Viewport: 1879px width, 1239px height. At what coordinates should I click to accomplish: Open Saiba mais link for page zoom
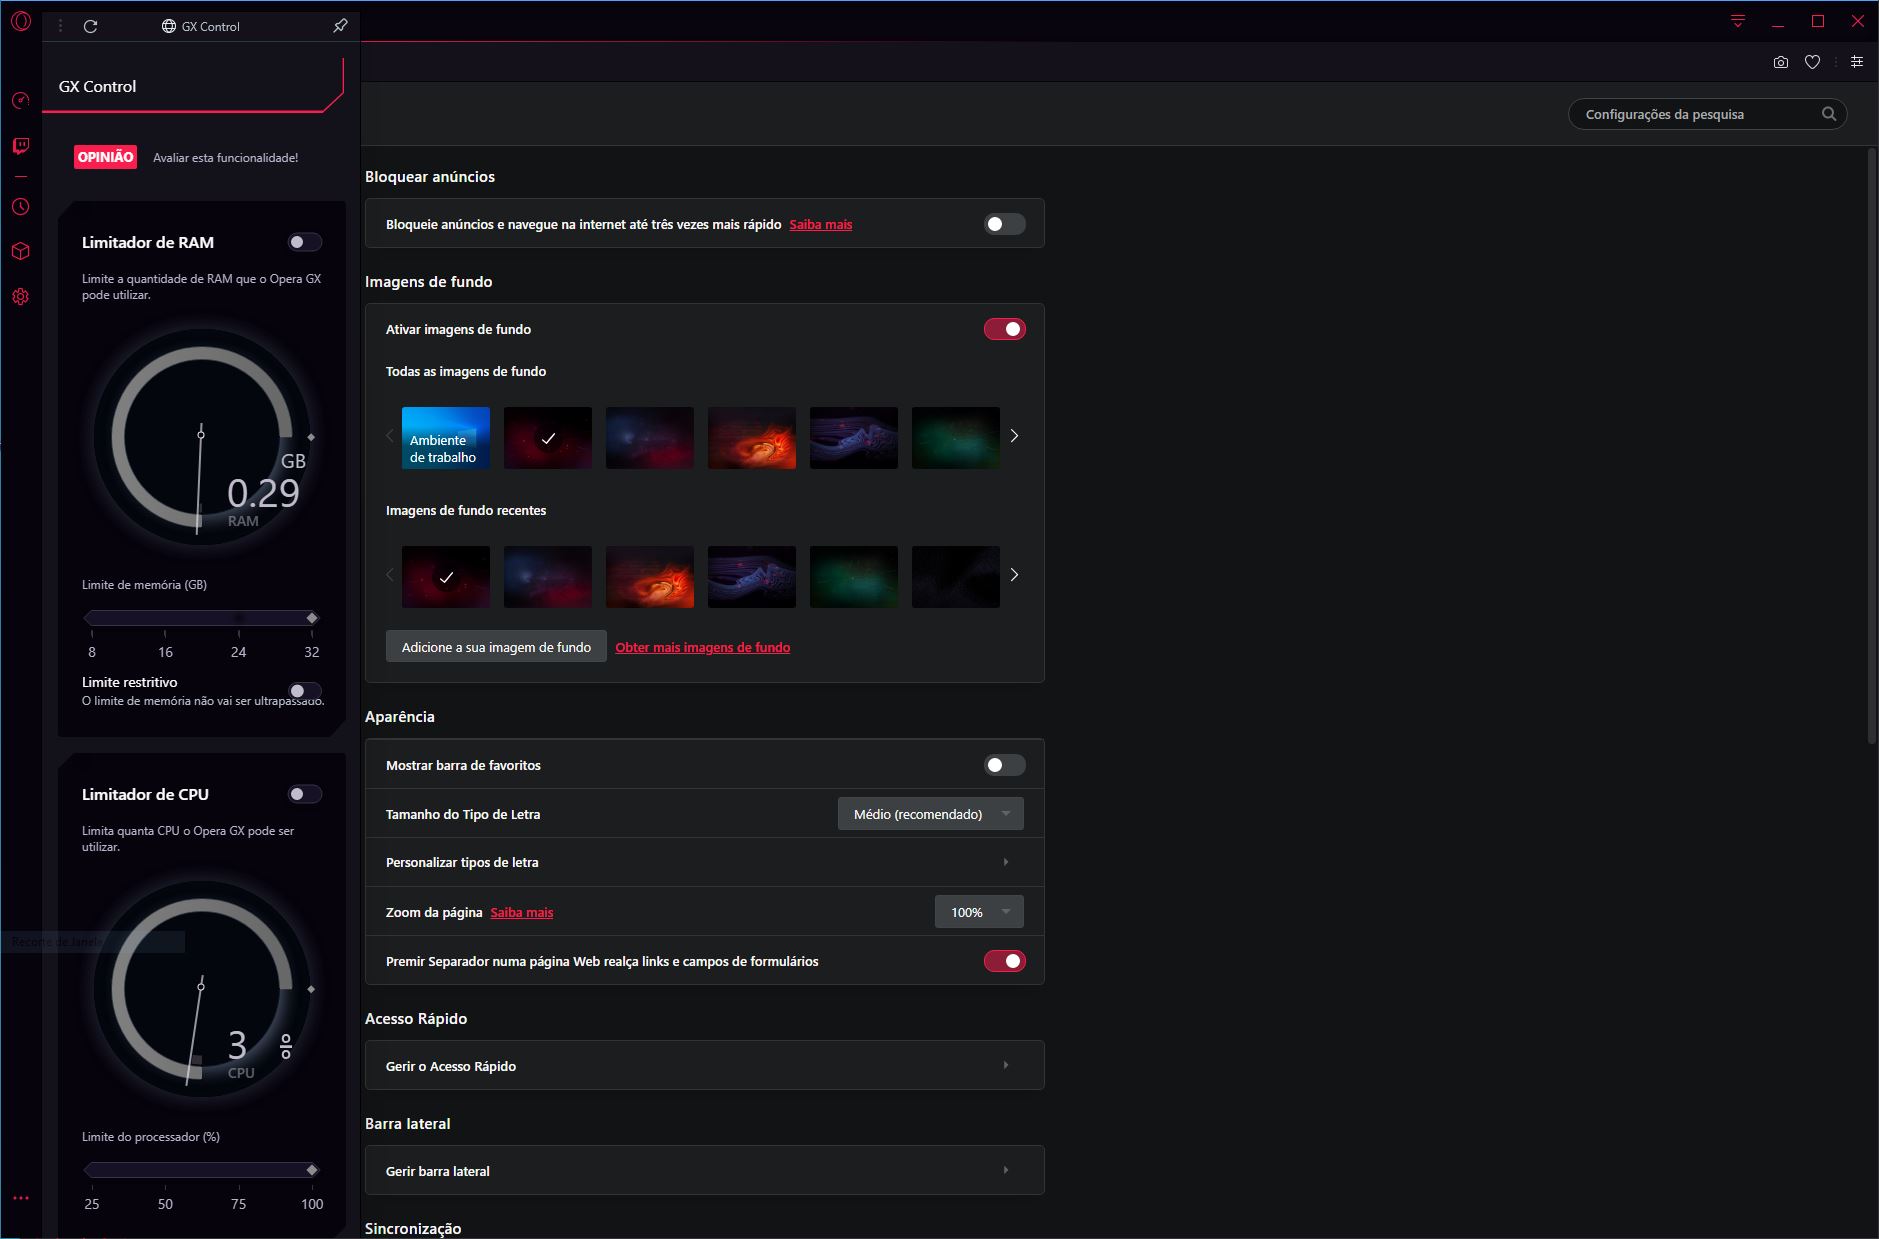[521, 913]
